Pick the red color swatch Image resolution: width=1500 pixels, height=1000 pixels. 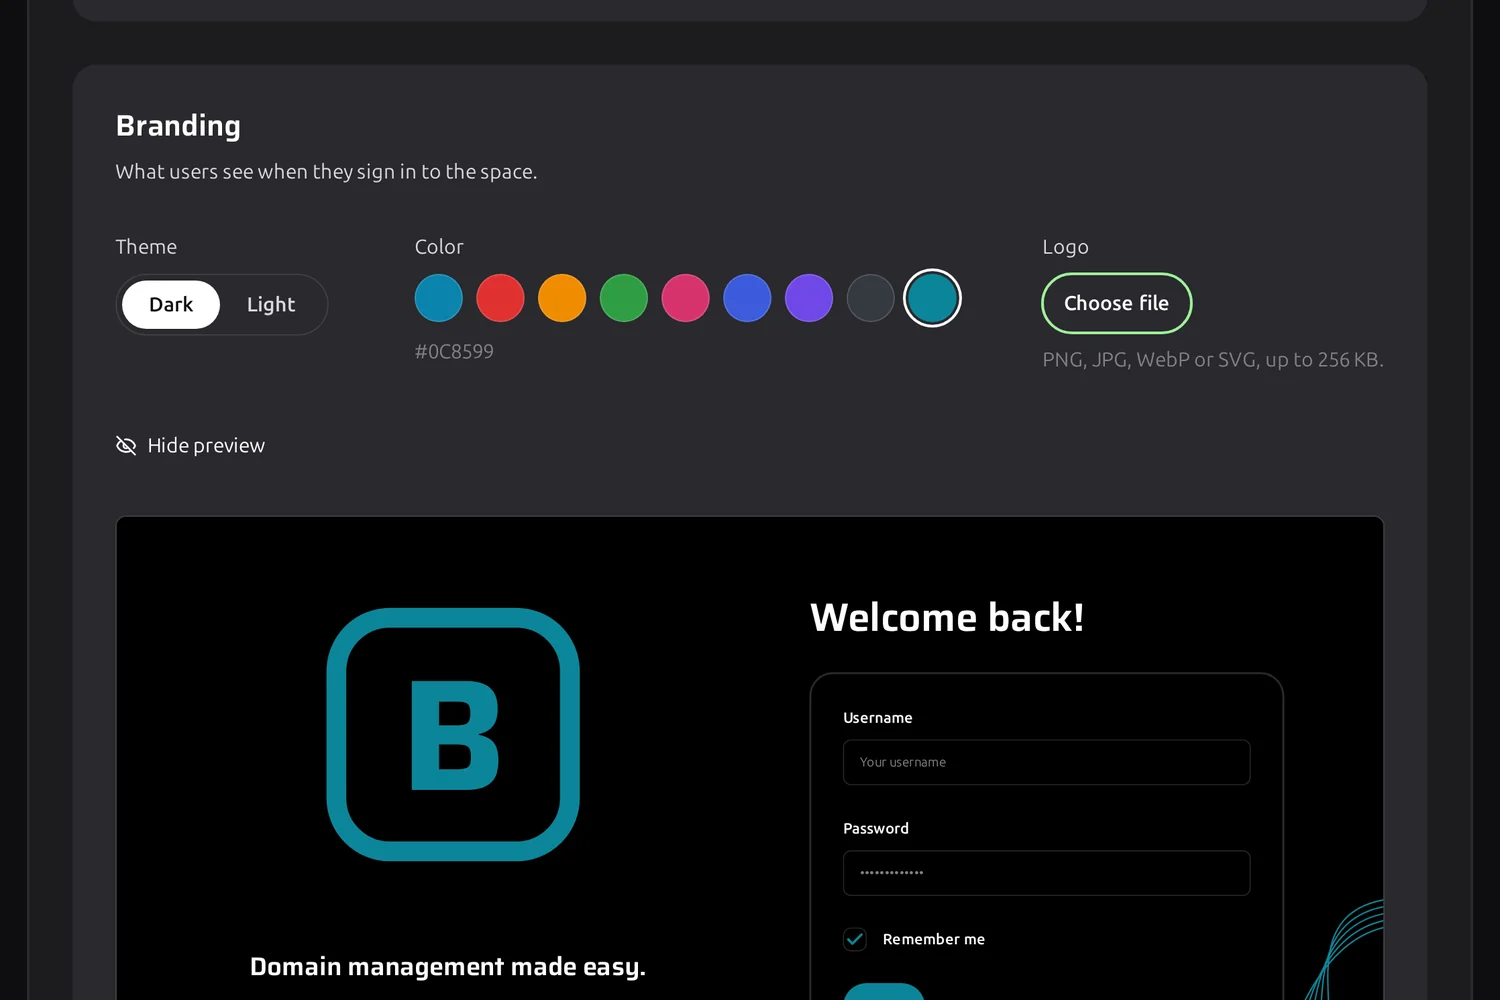501,298
